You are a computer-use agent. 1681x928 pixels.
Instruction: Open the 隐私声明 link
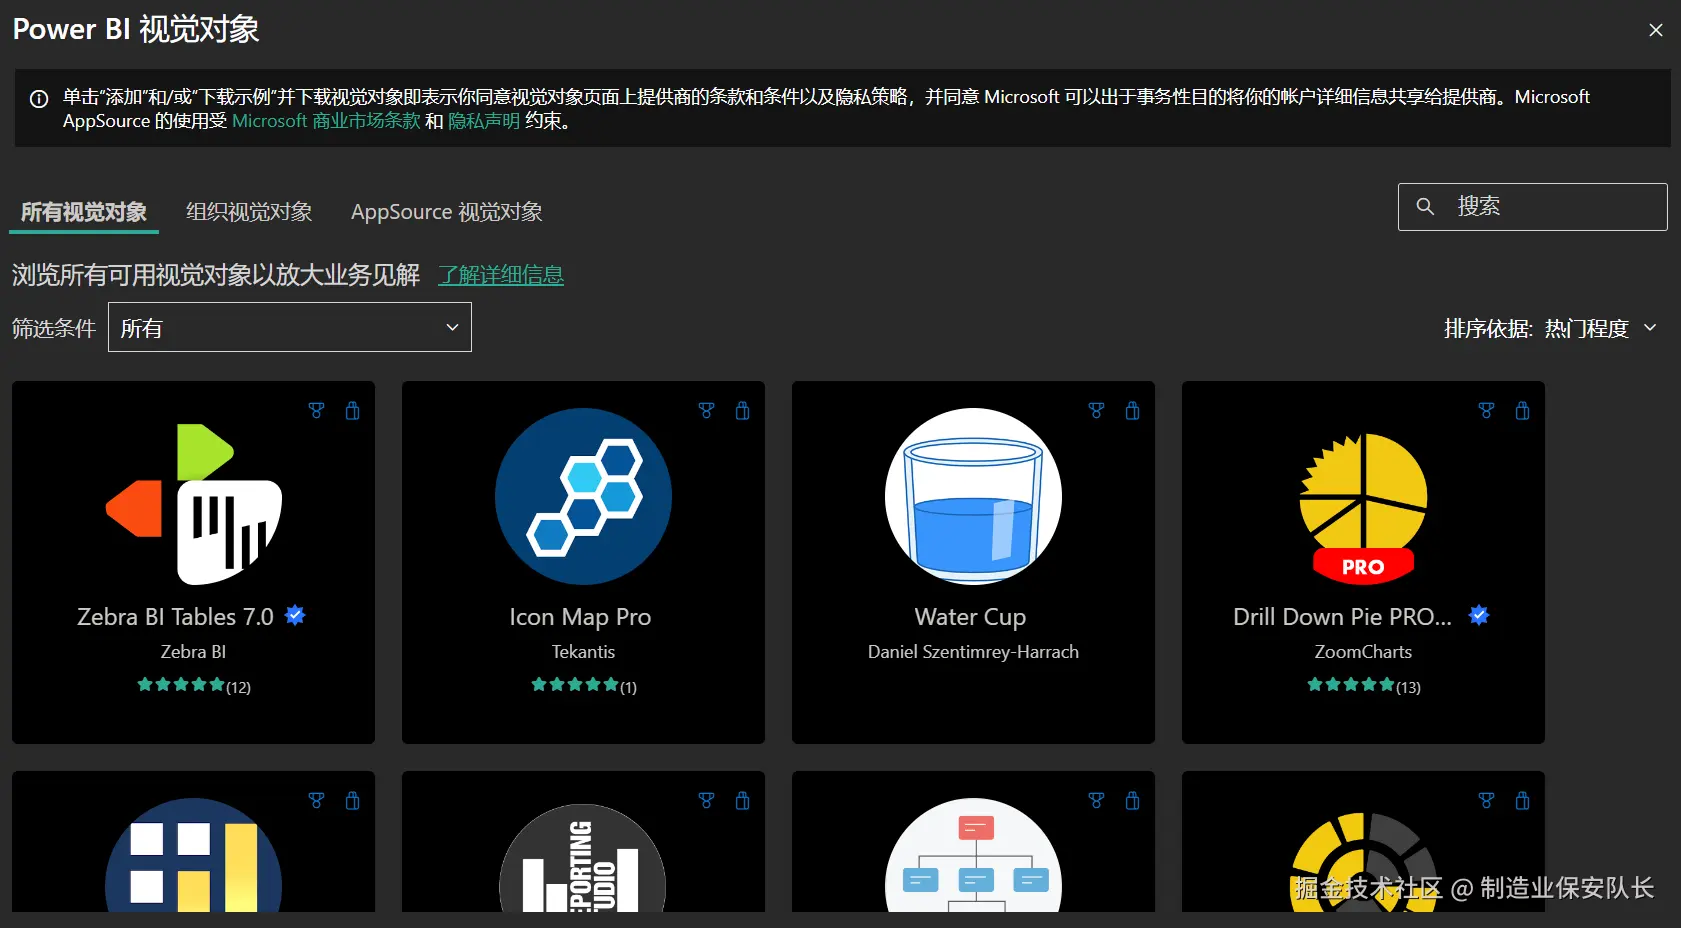tap(484, 121)
